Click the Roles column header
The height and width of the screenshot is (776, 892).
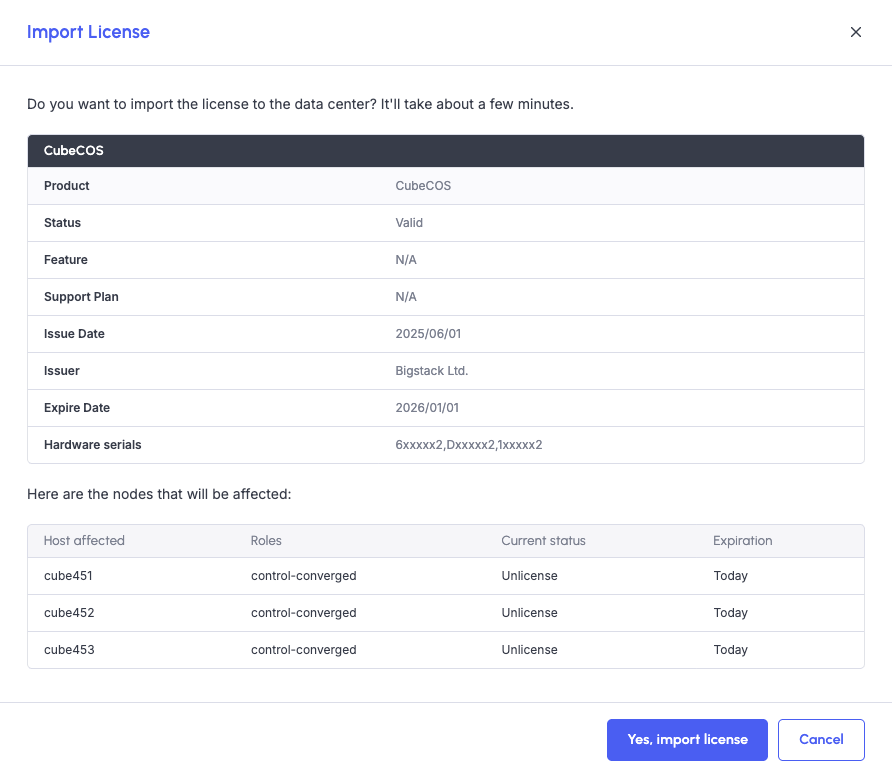coord(266,541)
